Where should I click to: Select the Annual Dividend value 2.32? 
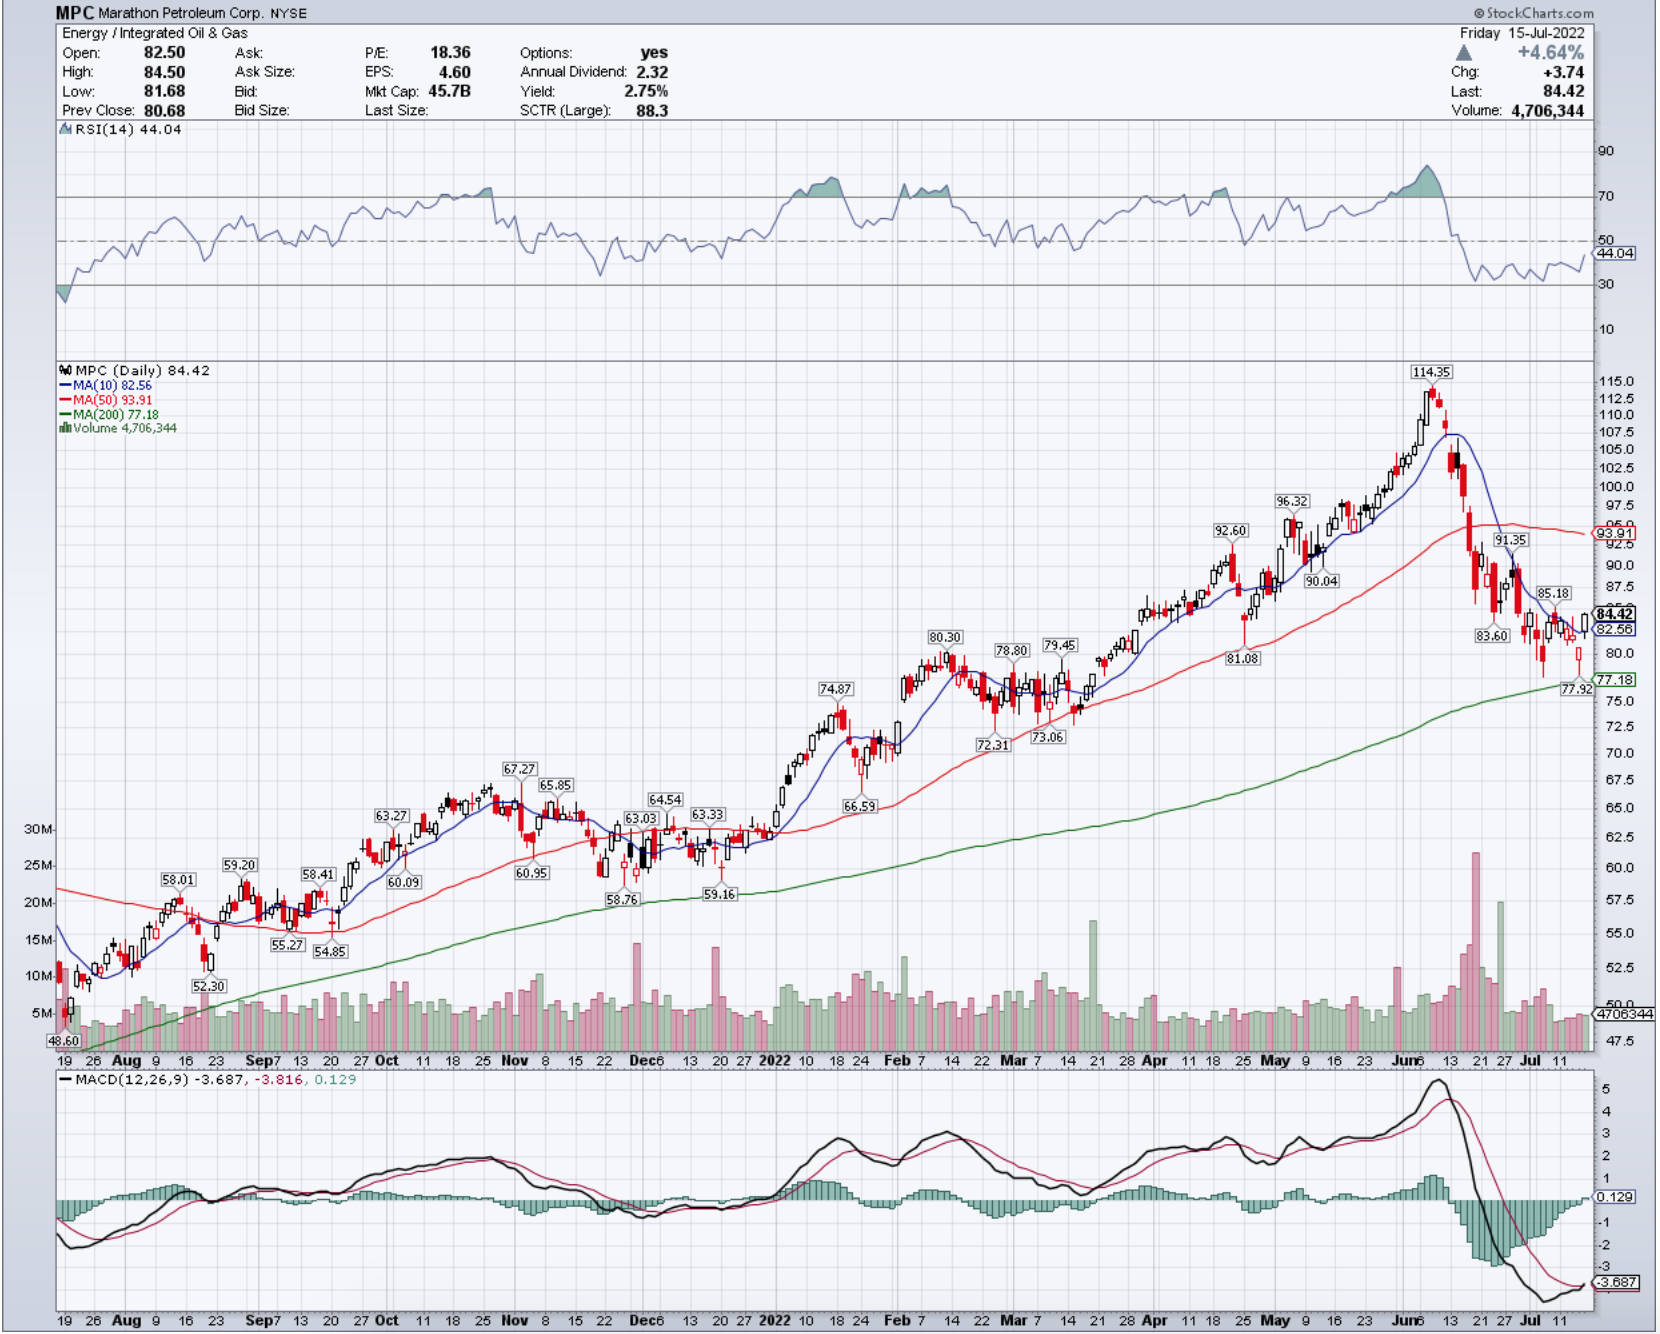(x=652, y=72)
